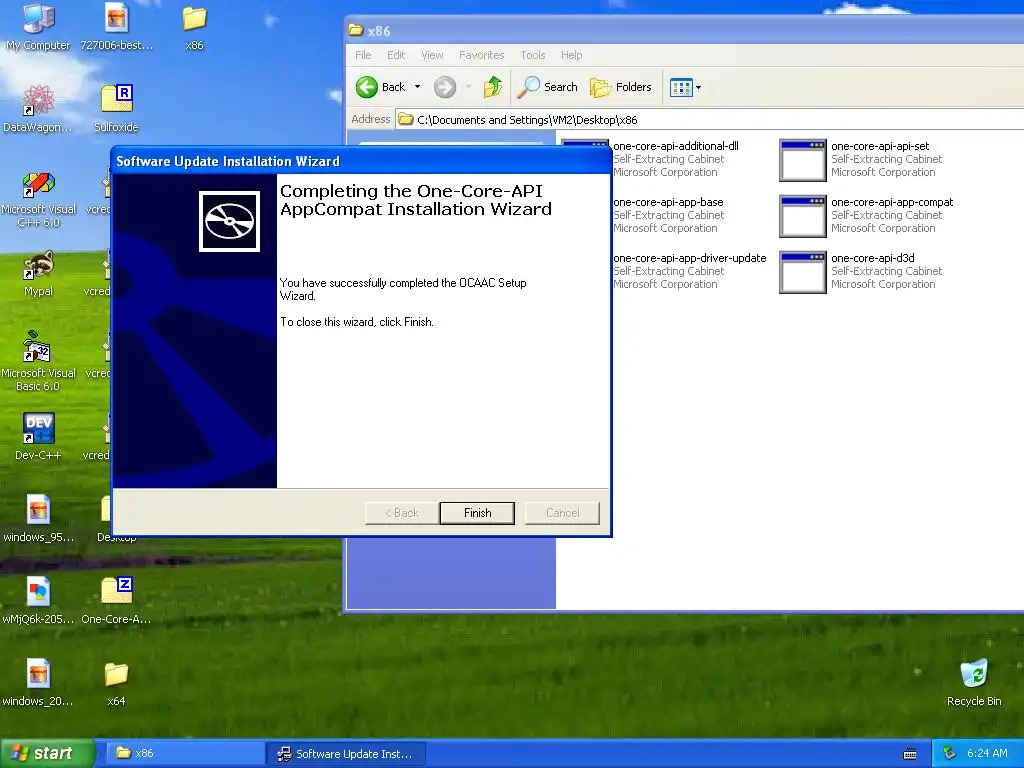Select one-core-api-app-base file name

click(668, 202)
